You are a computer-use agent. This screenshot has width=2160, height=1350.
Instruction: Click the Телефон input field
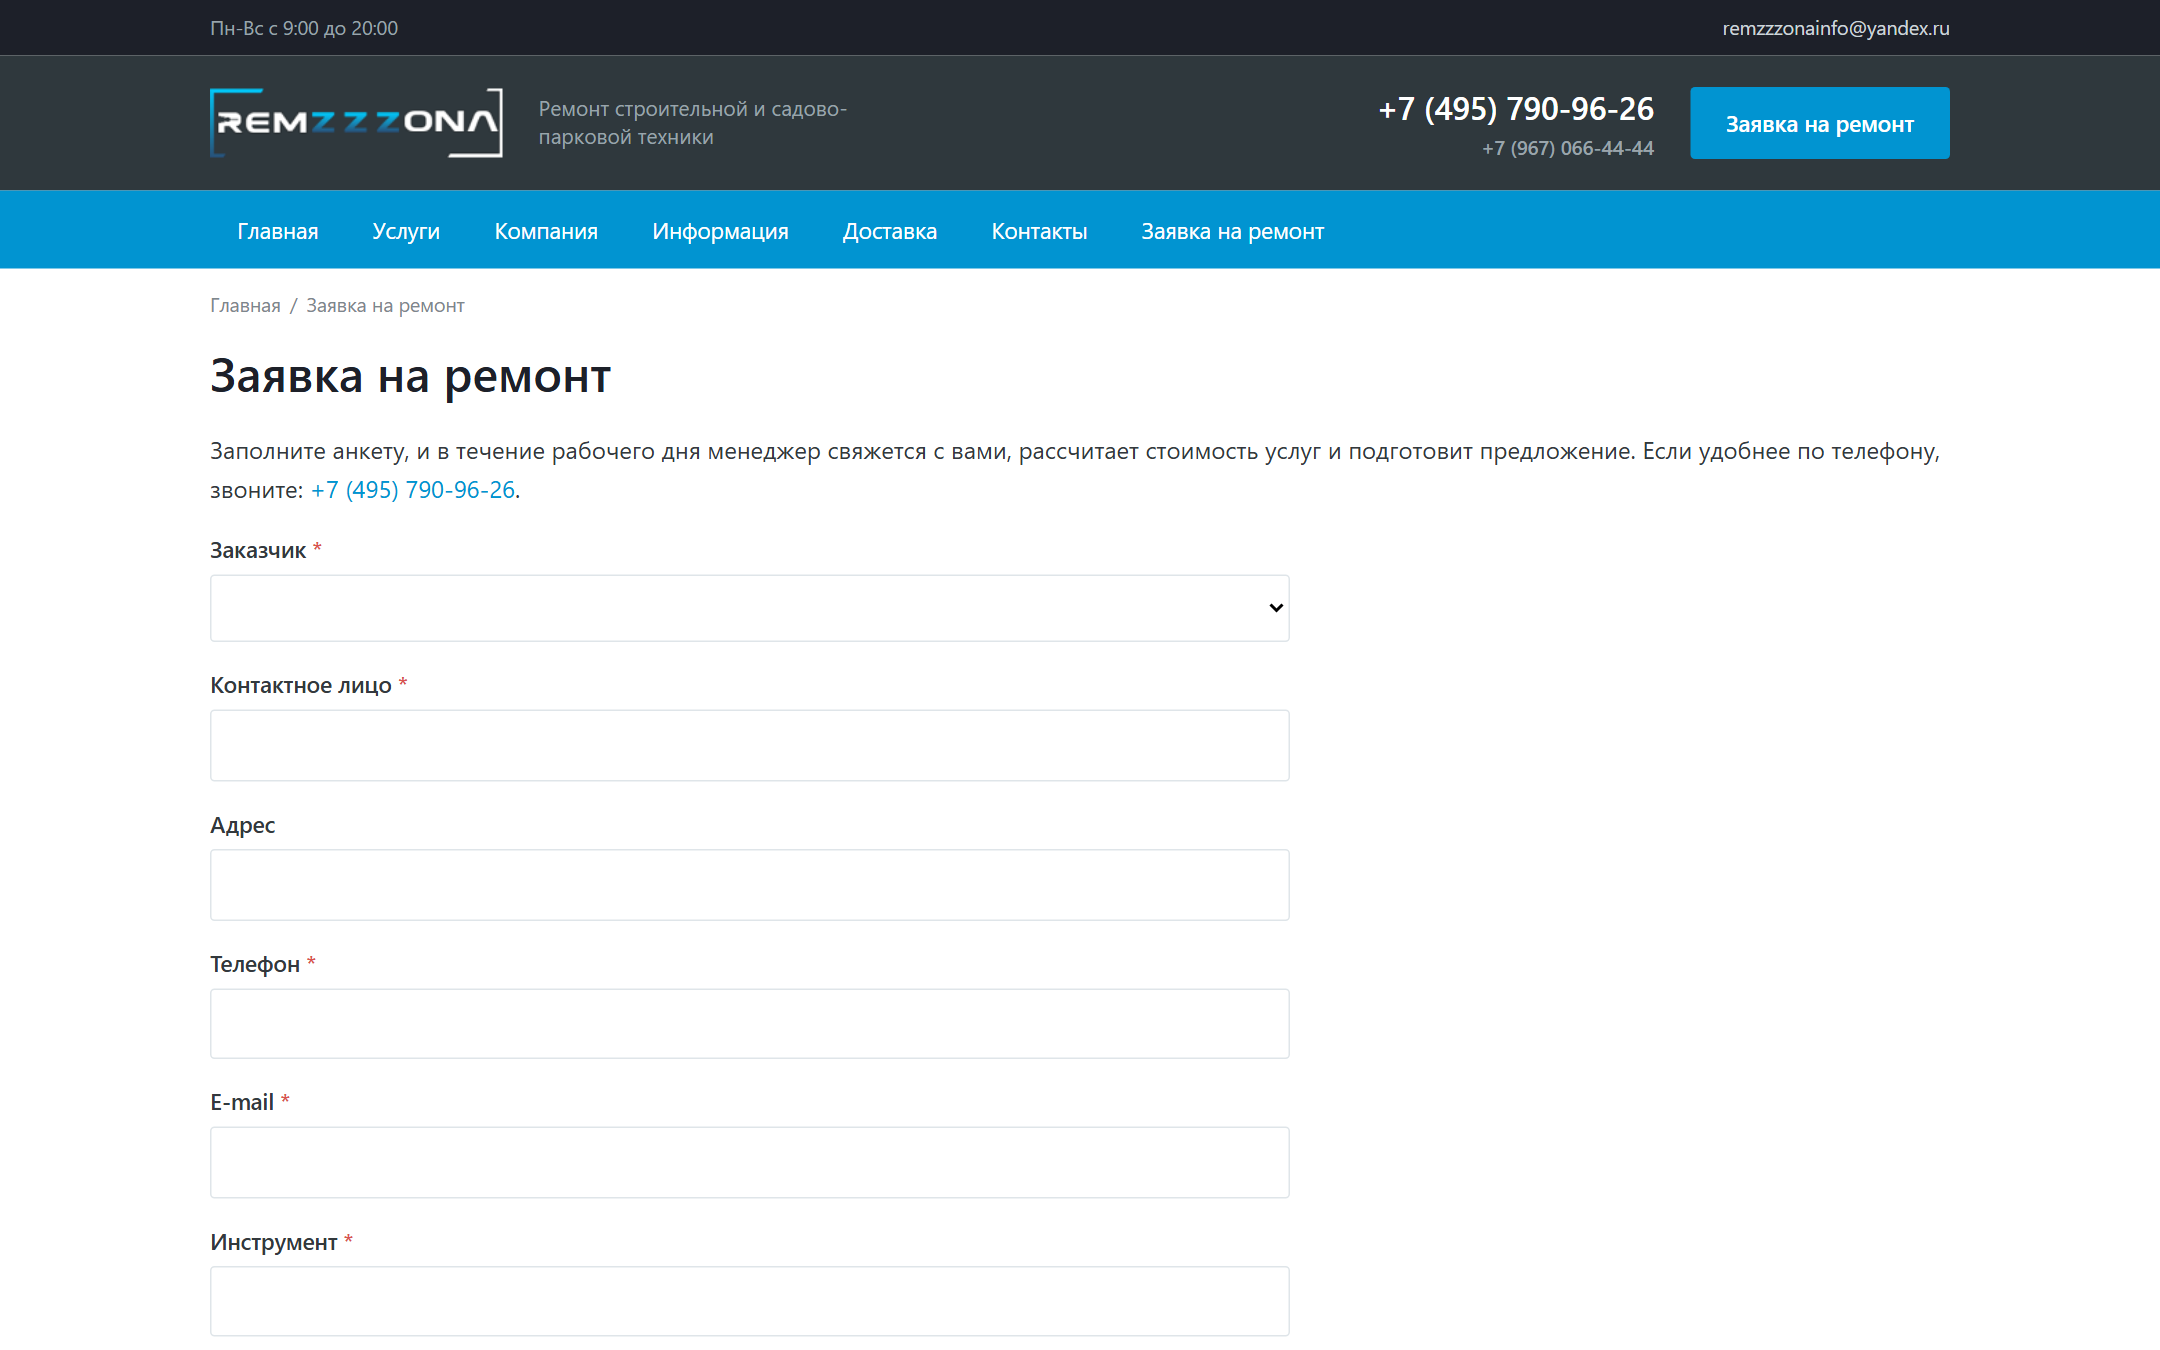[749, 1024]
